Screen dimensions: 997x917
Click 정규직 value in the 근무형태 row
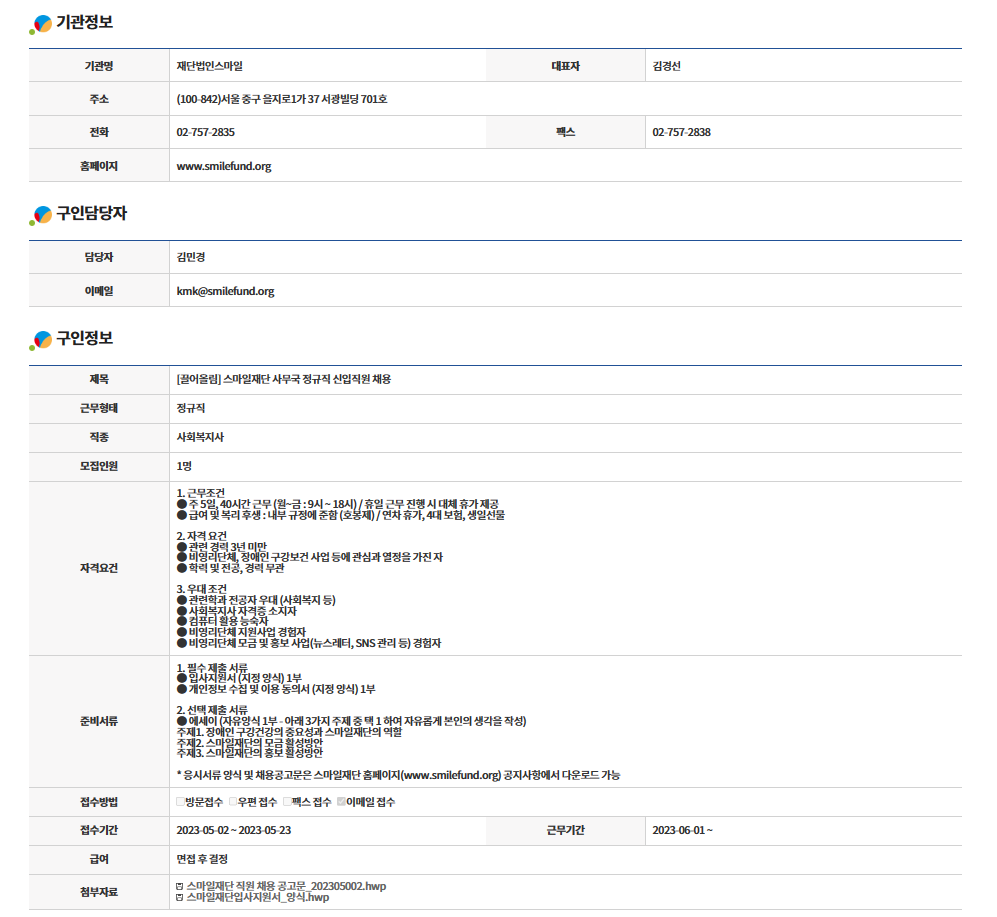click(x=191, y=408)
